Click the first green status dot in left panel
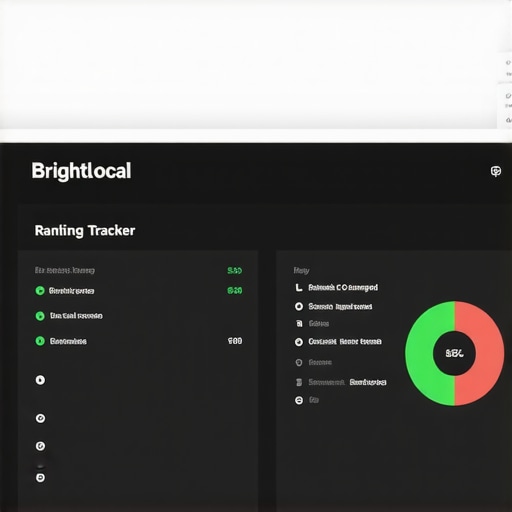 [40, 291]
